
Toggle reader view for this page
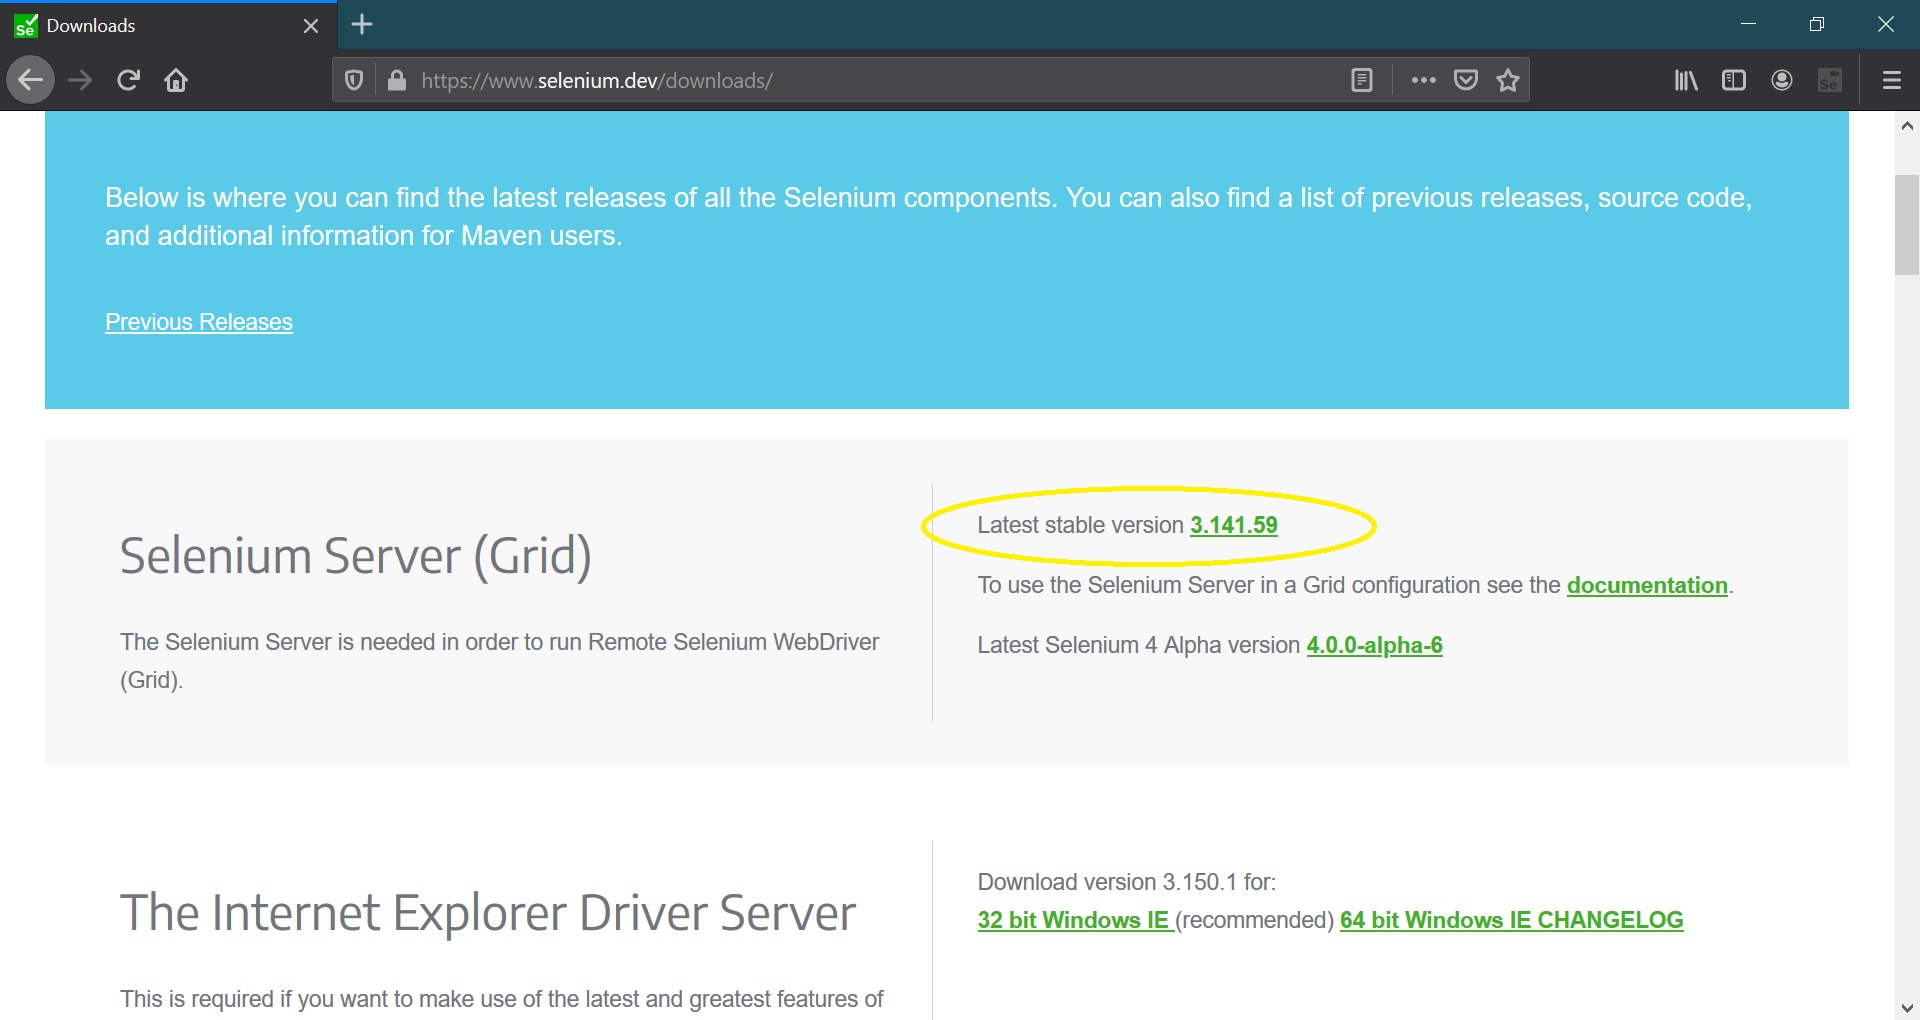coord(1361,80)
